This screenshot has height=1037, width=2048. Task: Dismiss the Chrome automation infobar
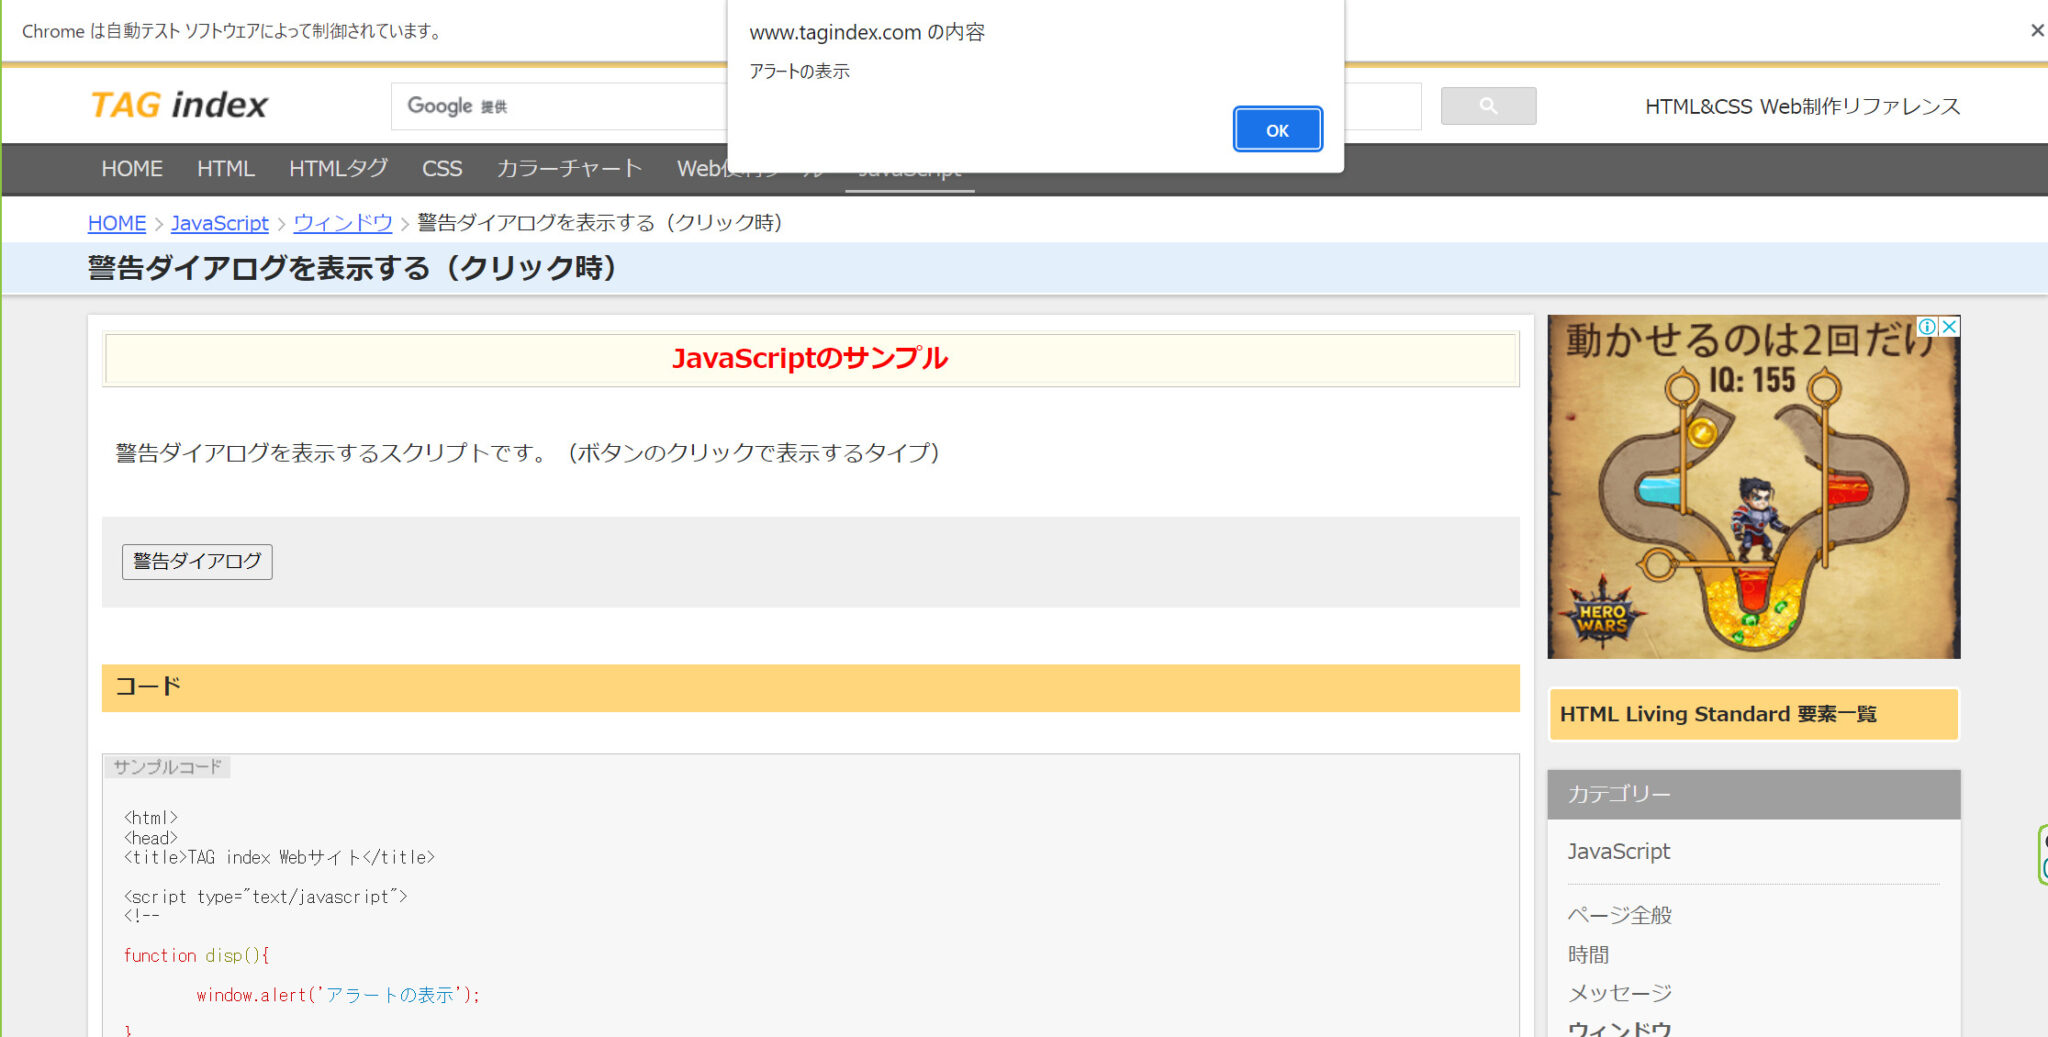click(x=2036, y=31)
